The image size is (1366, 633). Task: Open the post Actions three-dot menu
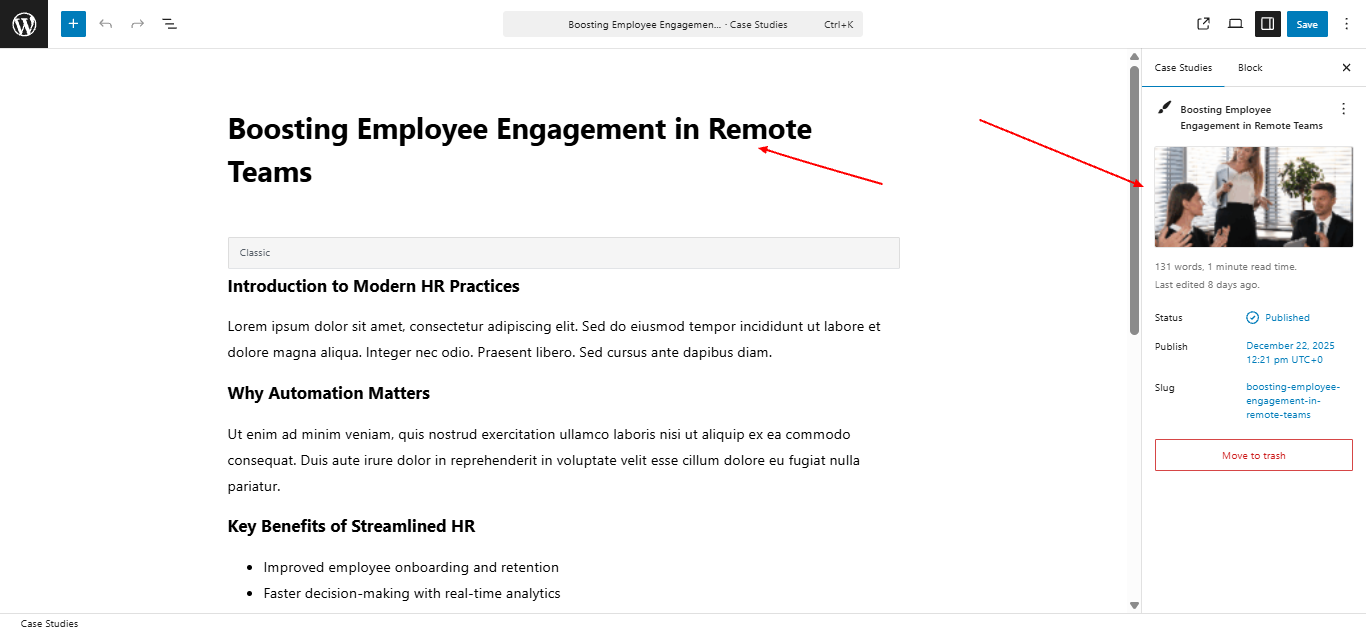click(1343, 109)
